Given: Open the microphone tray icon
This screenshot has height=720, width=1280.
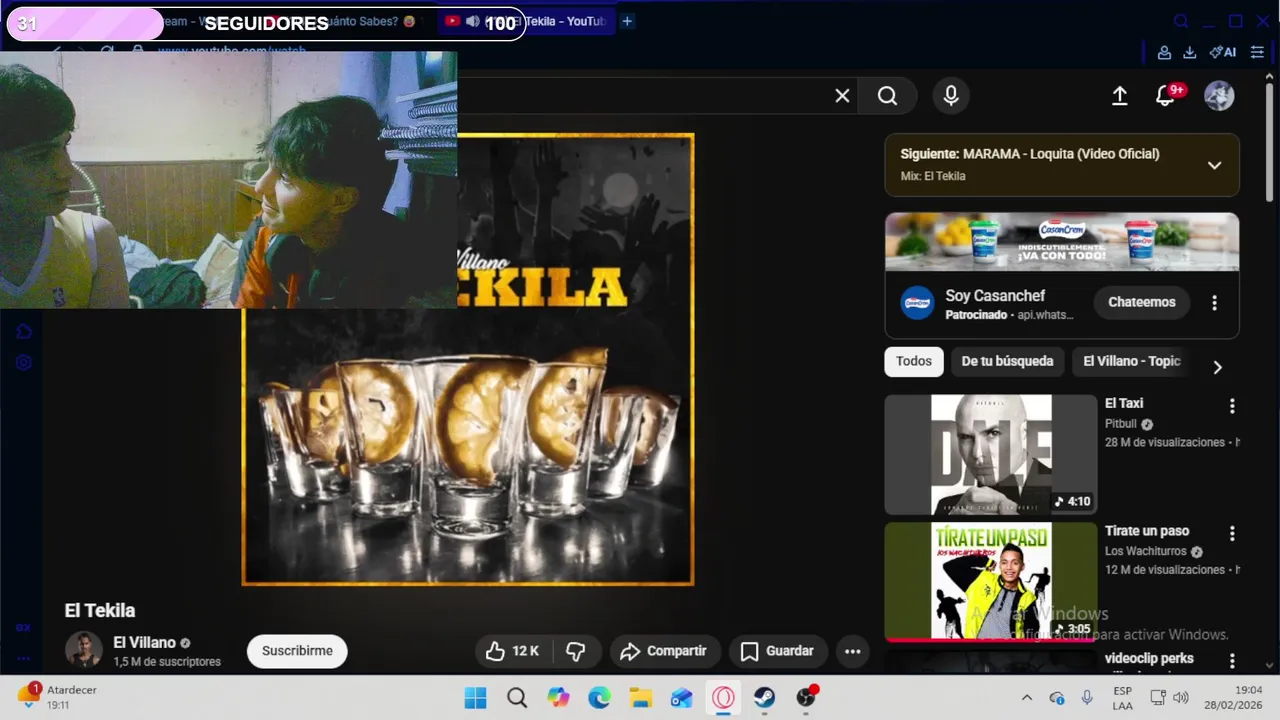Looking at the screenshot, I should tap(1087, 698).
